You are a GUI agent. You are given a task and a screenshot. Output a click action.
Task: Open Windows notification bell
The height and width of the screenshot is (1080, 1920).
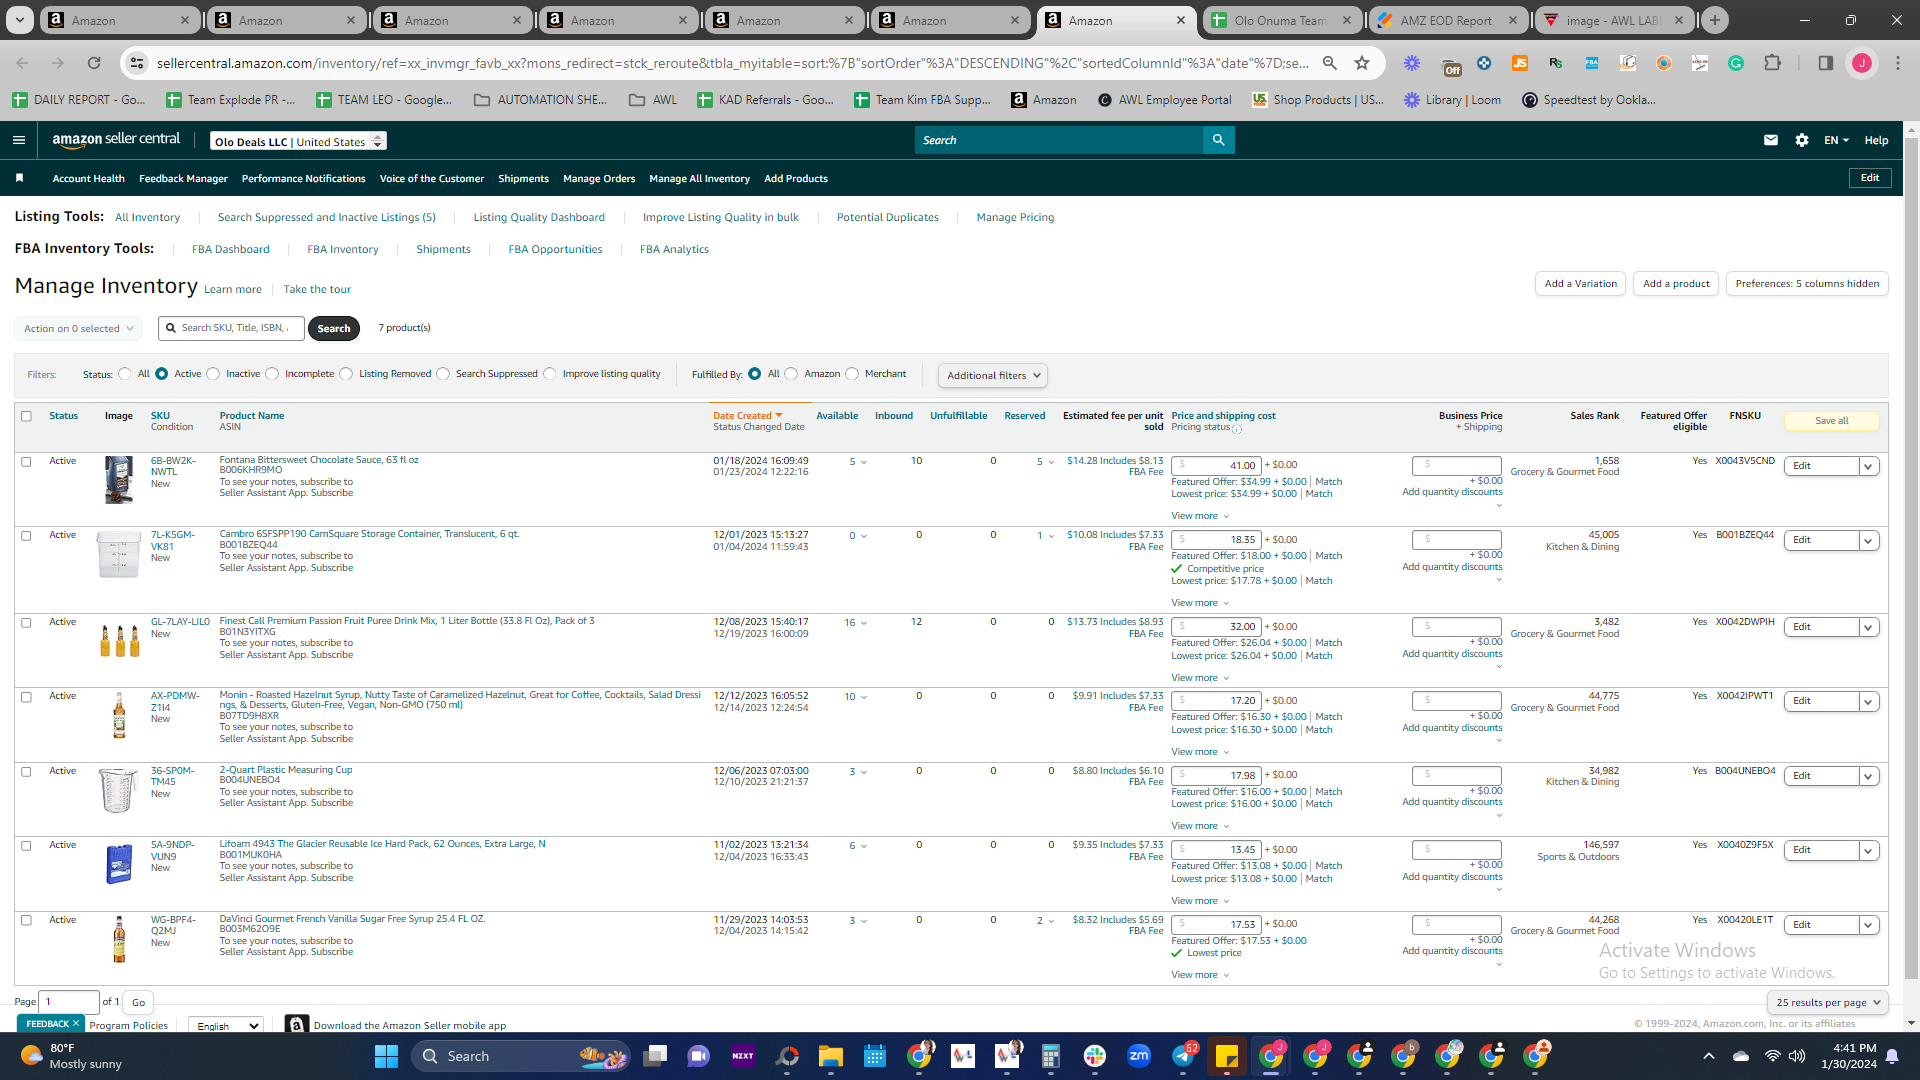tap(1892, 1056)
